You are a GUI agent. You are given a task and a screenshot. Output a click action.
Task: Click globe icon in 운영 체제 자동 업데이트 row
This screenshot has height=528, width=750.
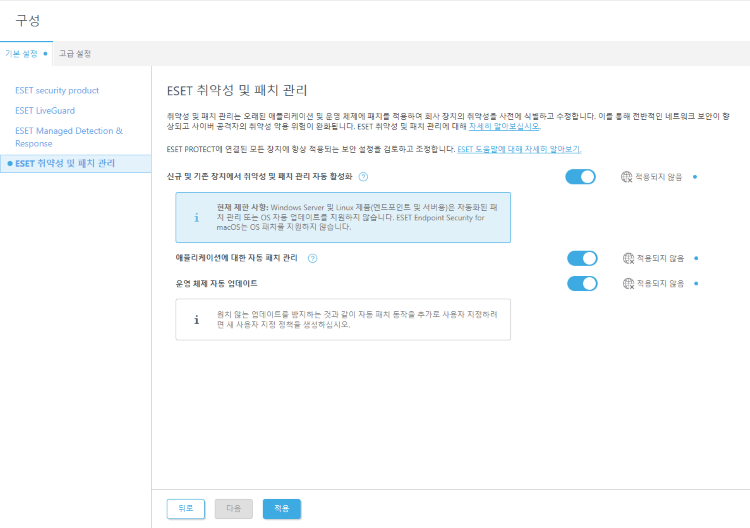click(629, 284)
